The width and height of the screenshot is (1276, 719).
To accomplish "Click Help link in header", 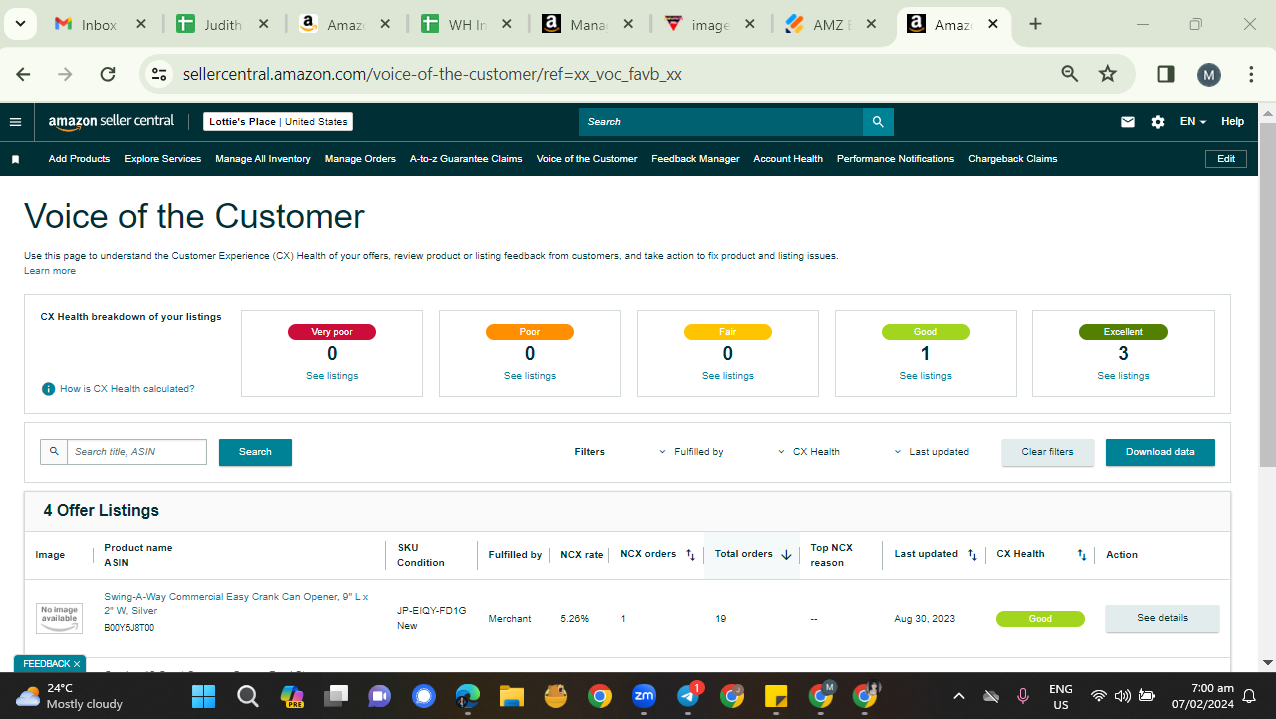I will [1232, 122].
